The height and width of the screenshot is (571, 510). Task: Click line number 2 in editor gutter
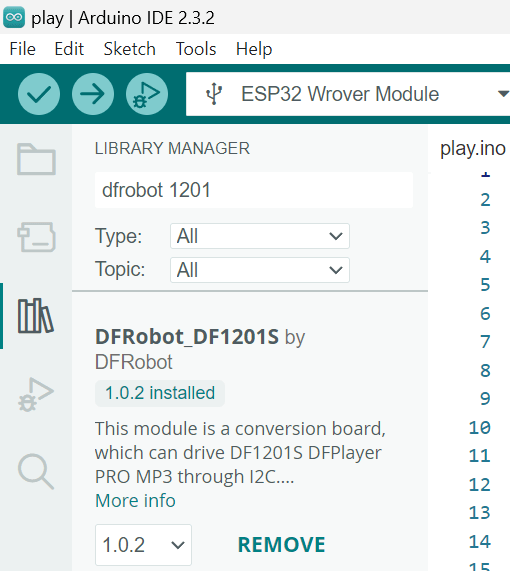coord(485,200)
